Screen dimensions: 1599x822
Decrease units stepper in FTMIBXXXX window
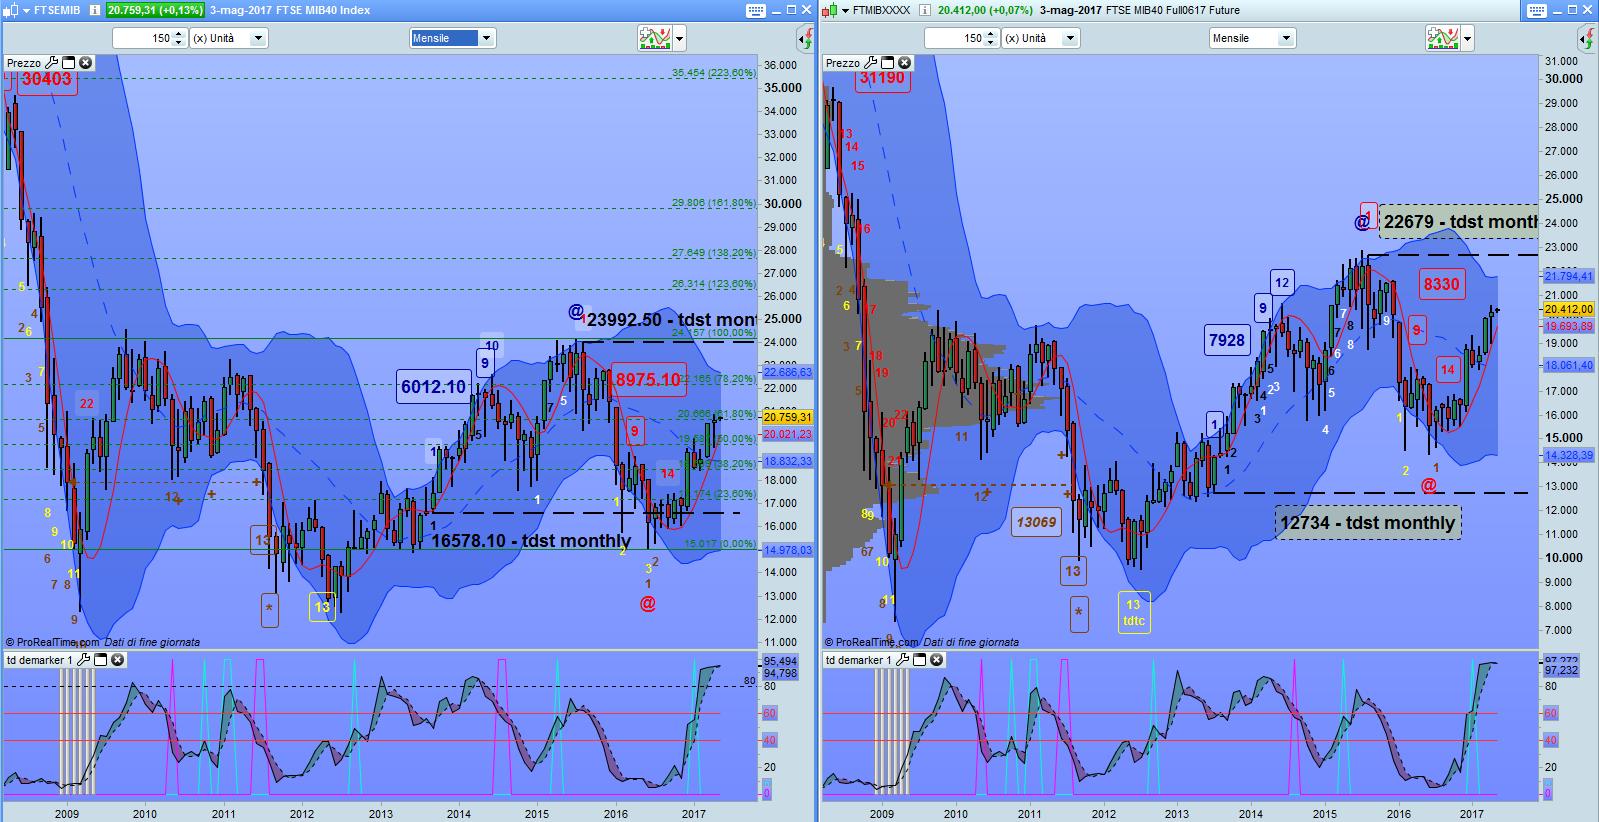[990, 43]
